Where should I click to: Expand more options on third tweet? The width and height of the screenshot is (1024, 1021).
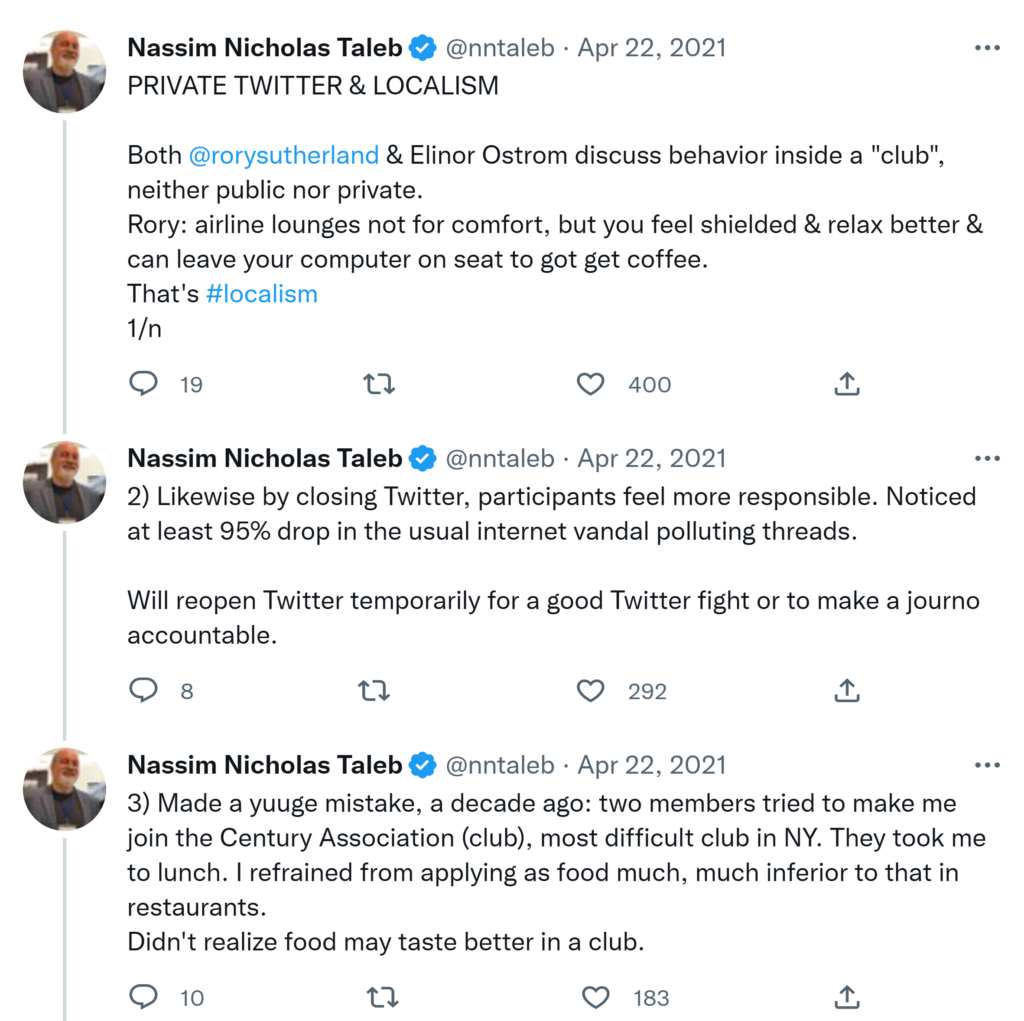click(986, 765)
